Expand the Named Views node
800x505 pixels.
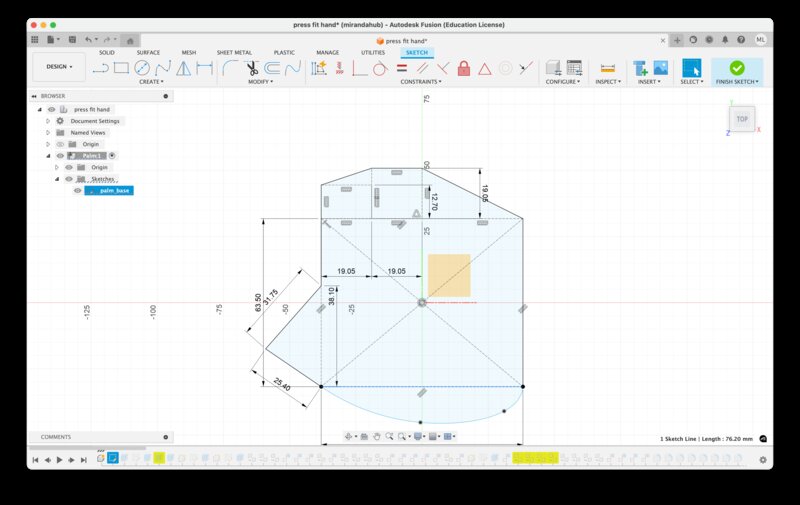pyautogui.click(x=47, y=132)
